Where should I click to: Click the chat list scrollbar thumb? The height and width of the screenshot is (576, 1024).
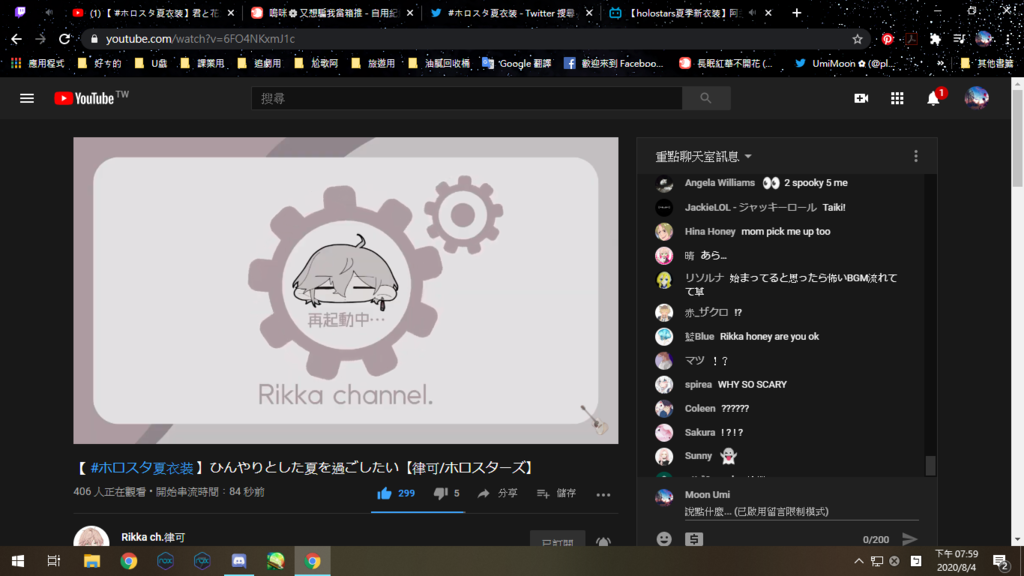[931, 466]
